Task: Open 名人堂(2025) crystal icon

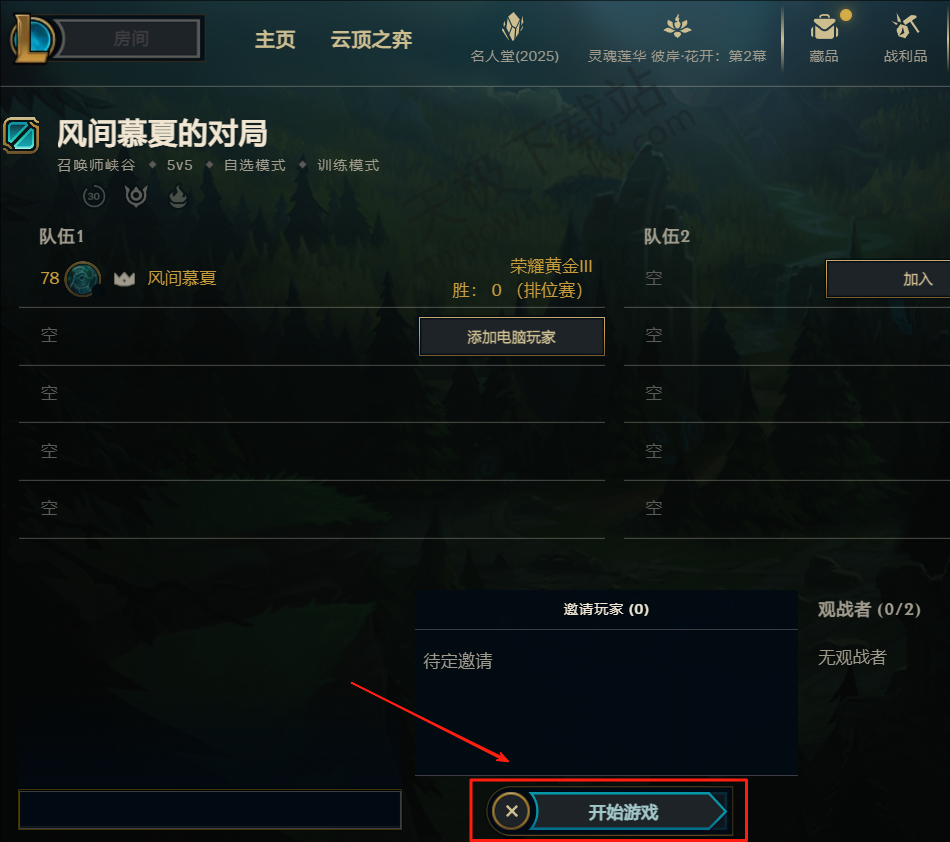Action: pos(513,27)
